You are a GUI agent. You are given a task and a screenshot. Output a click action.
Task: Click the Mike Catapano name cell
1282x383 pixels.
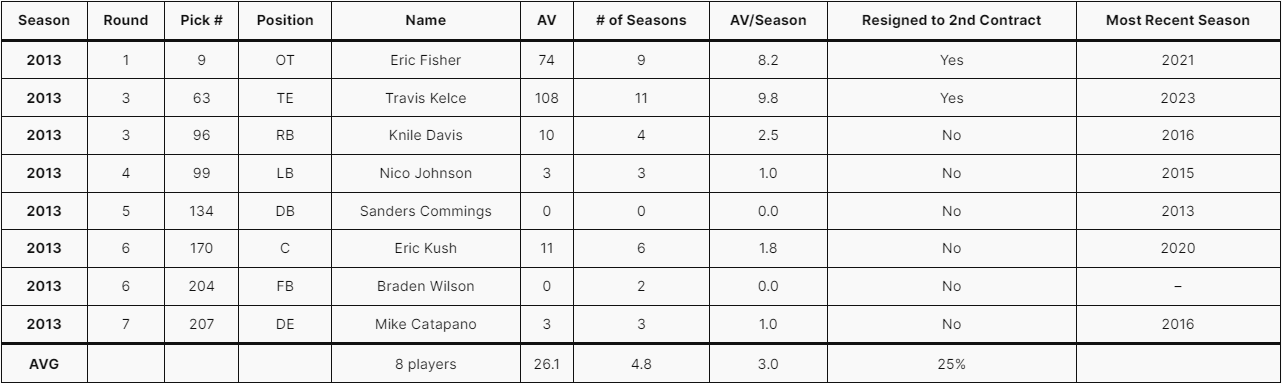click(426, 325)
